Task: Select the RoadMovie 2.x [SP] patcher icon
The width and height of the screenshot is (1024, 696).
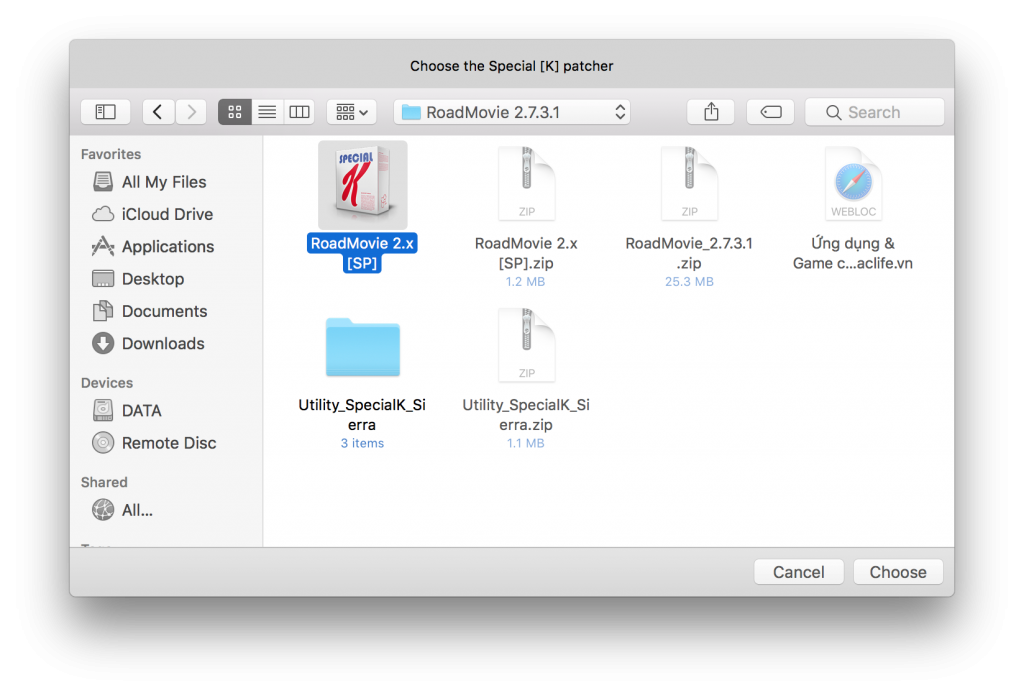Action: 362,185
